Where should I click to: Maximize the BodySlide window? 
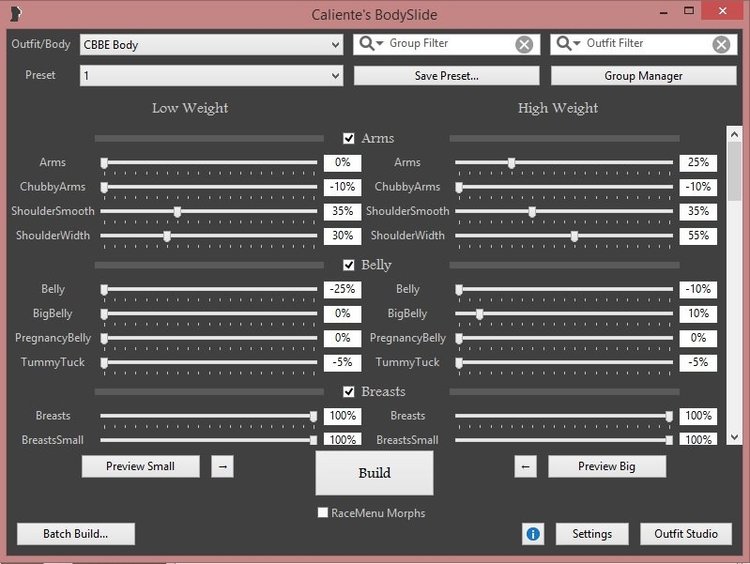pyautogui.click(x=689, y=11)
